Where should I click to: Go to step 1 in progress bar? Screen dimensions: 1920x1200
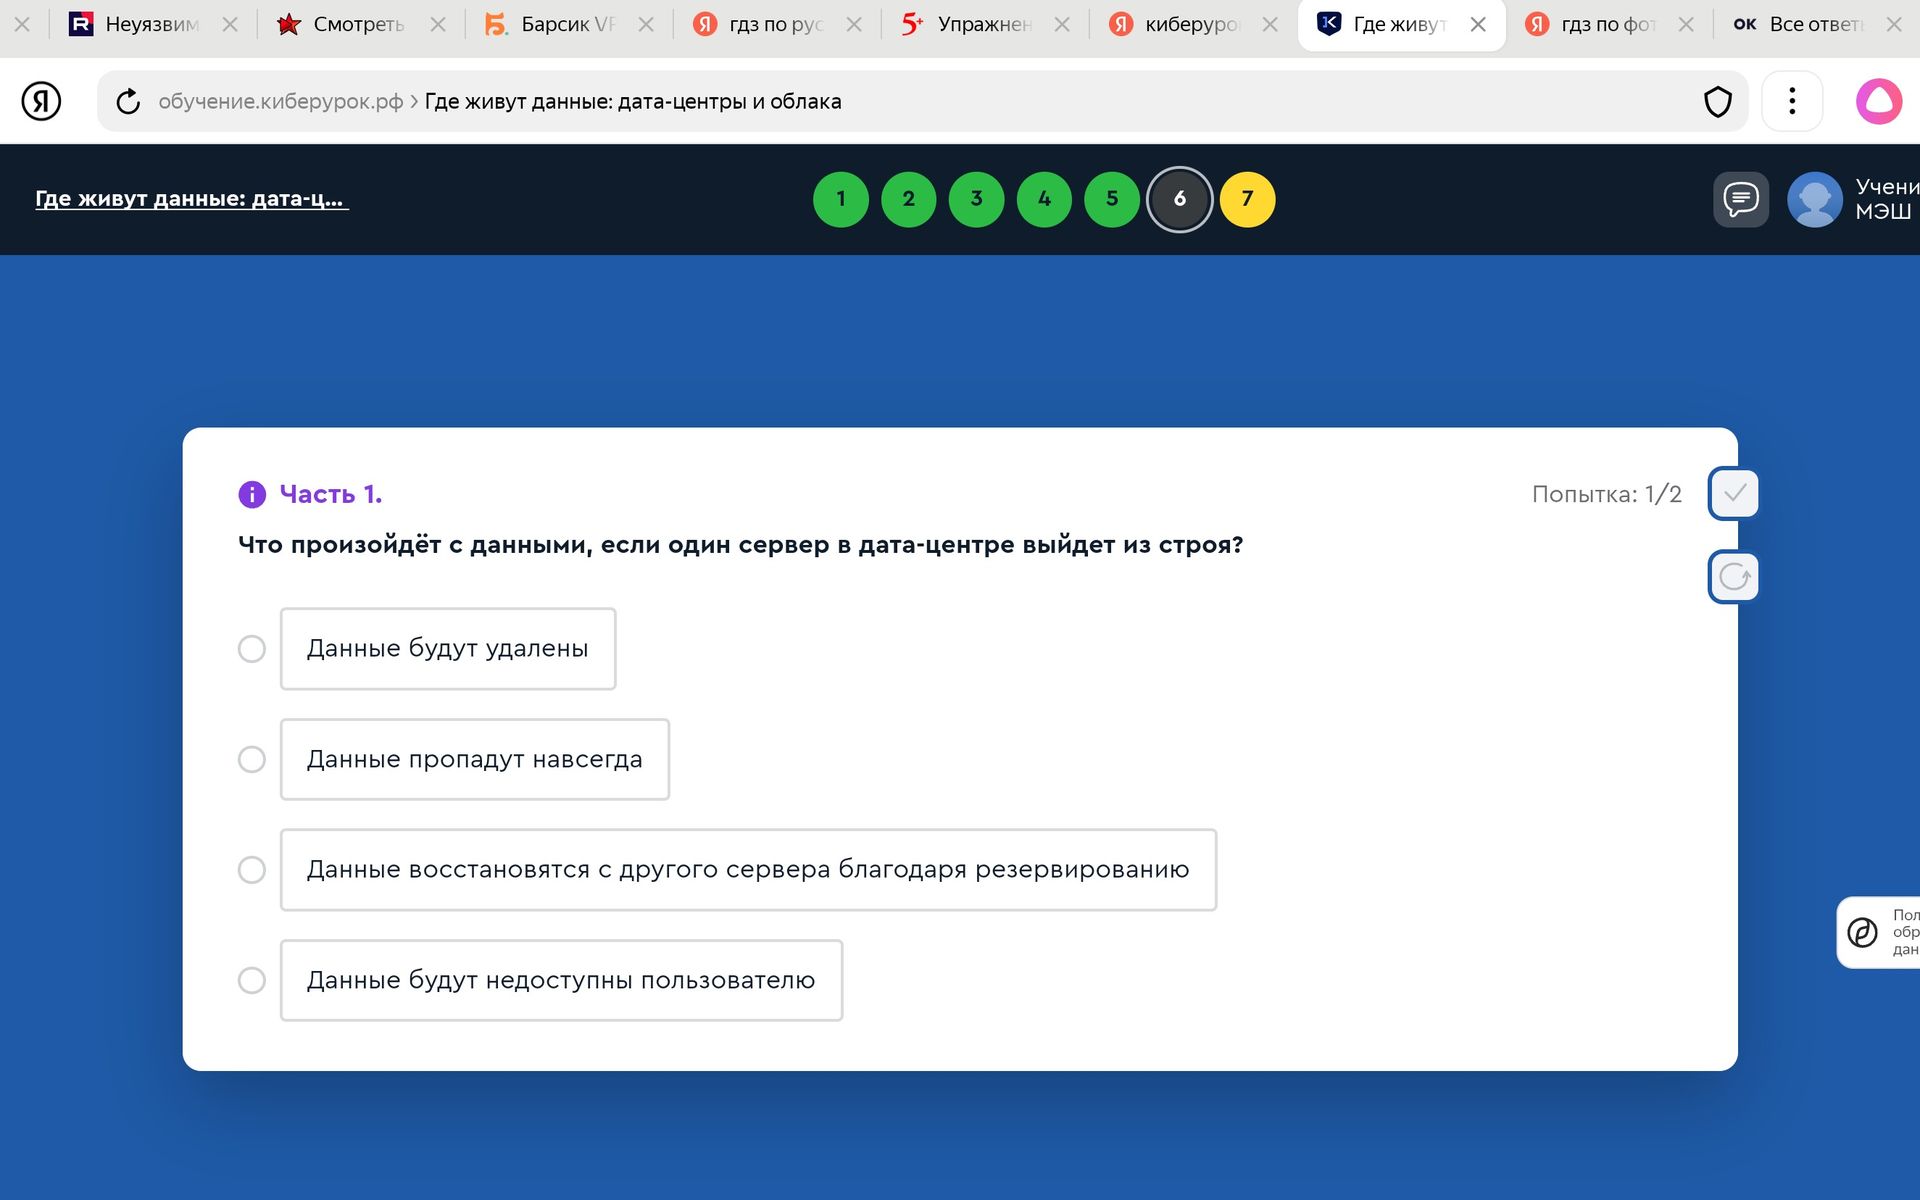pos(841,199)
